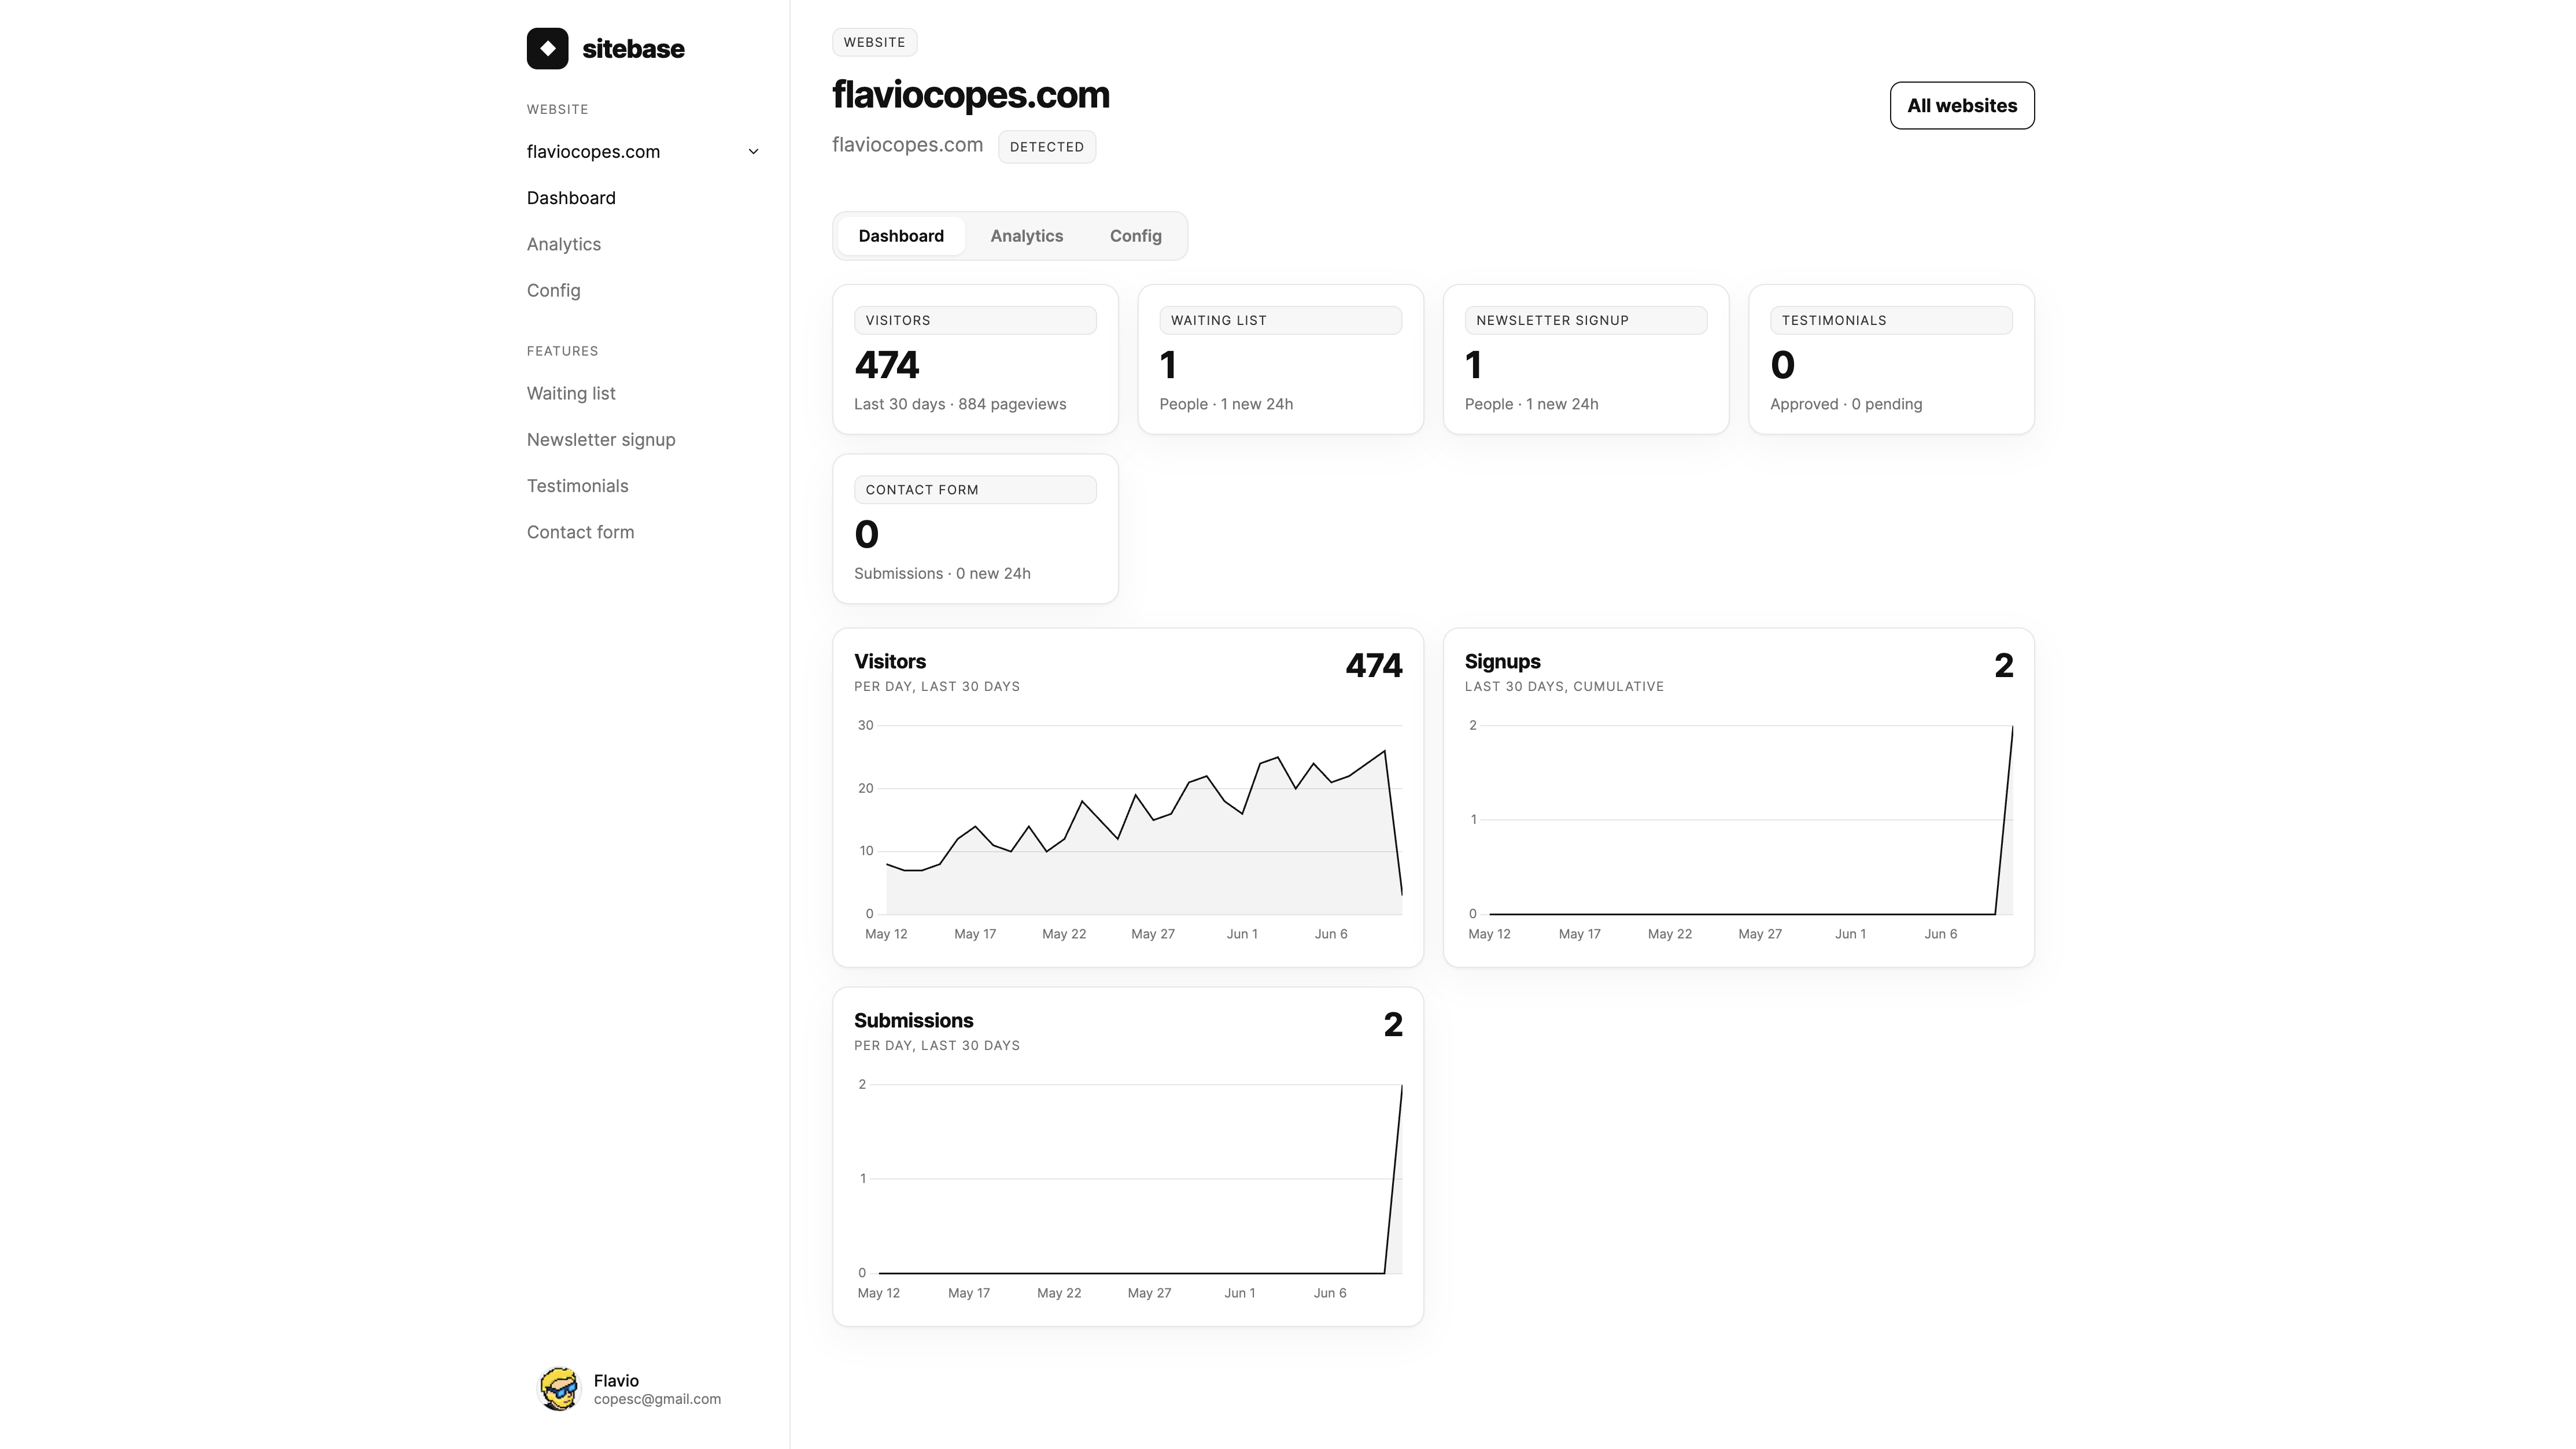
Task: Click 'Last 30 days · 884 pageviews' text
Action: point(960,404)
